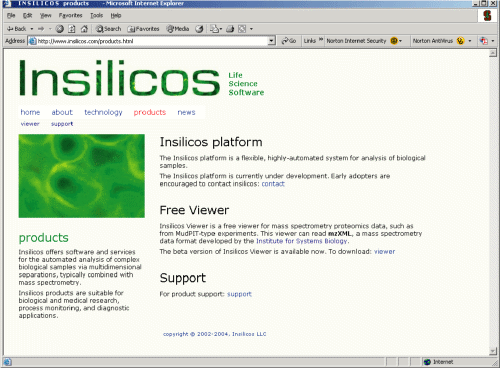Click Norton Internet Security toolbar label
The image size is (500, 368).
pos(356,41)
